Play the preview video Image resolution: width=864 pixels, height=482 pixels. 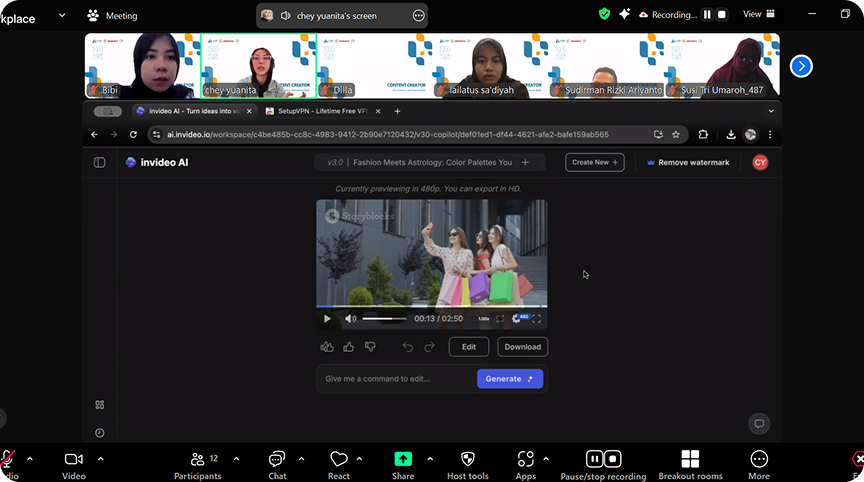pyautogui.click(x=327, y=318)
